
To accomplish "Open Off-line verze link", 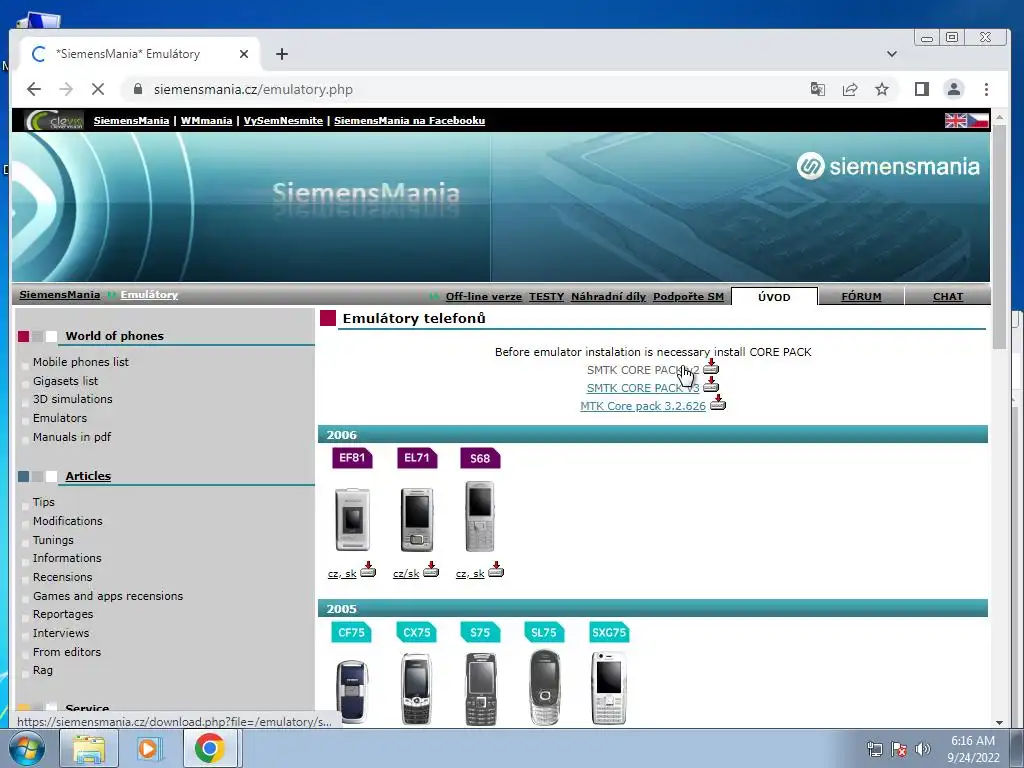I will 483,296.
